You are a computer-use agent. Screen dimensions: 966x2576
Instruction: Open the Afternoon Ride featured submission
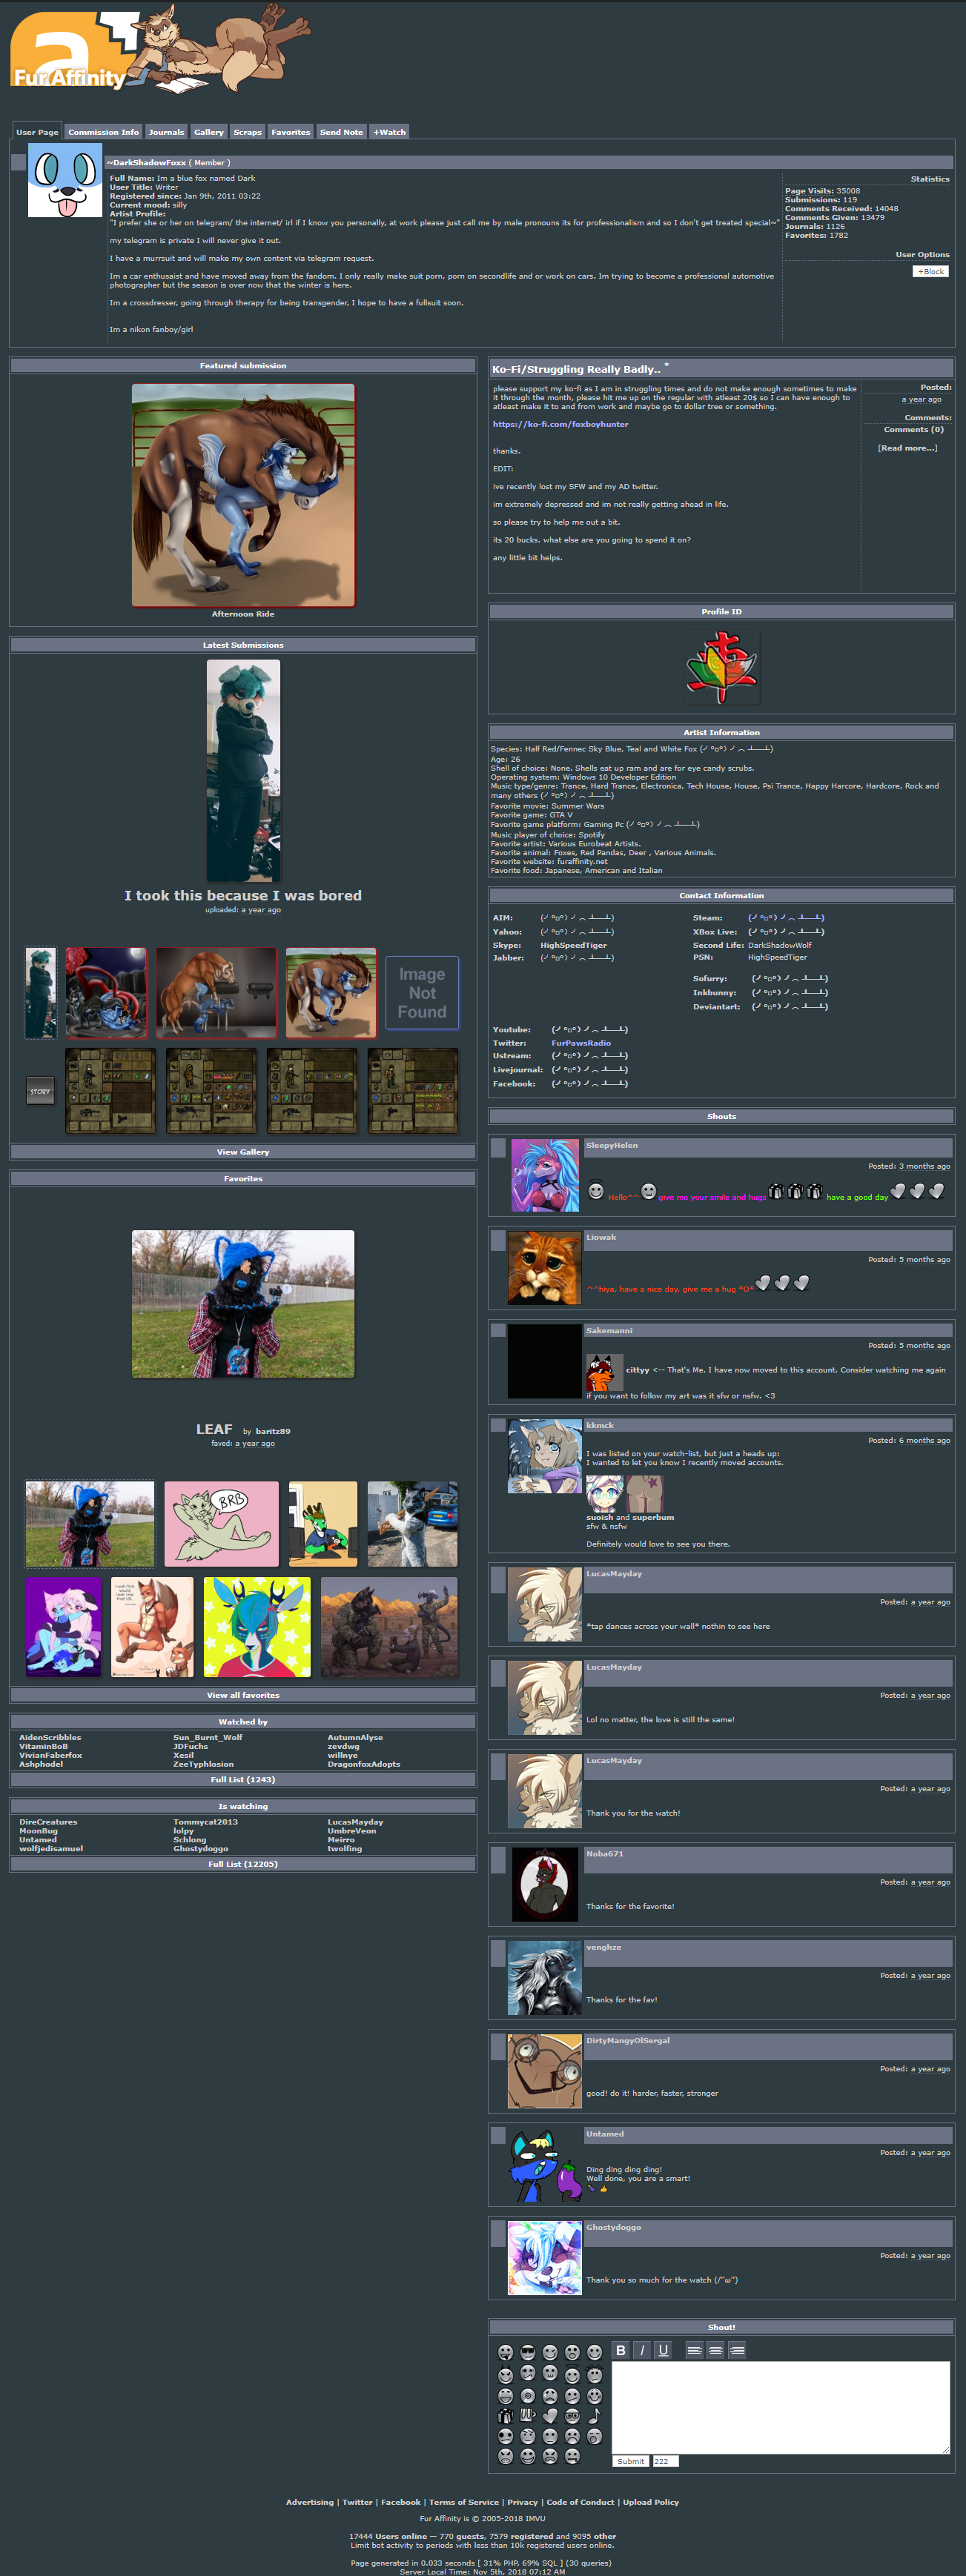243,495
